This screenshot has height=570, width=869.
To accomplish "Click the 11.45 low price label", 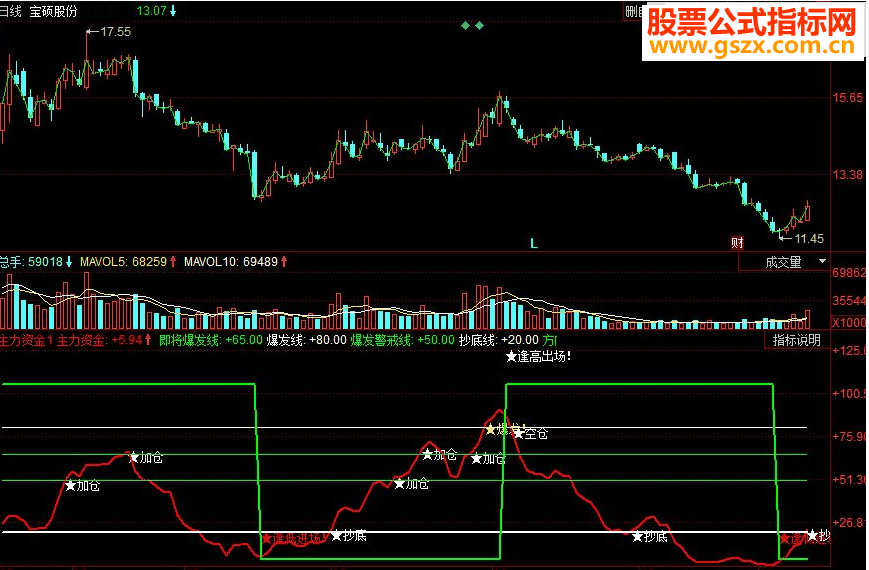I will [809, 239].
